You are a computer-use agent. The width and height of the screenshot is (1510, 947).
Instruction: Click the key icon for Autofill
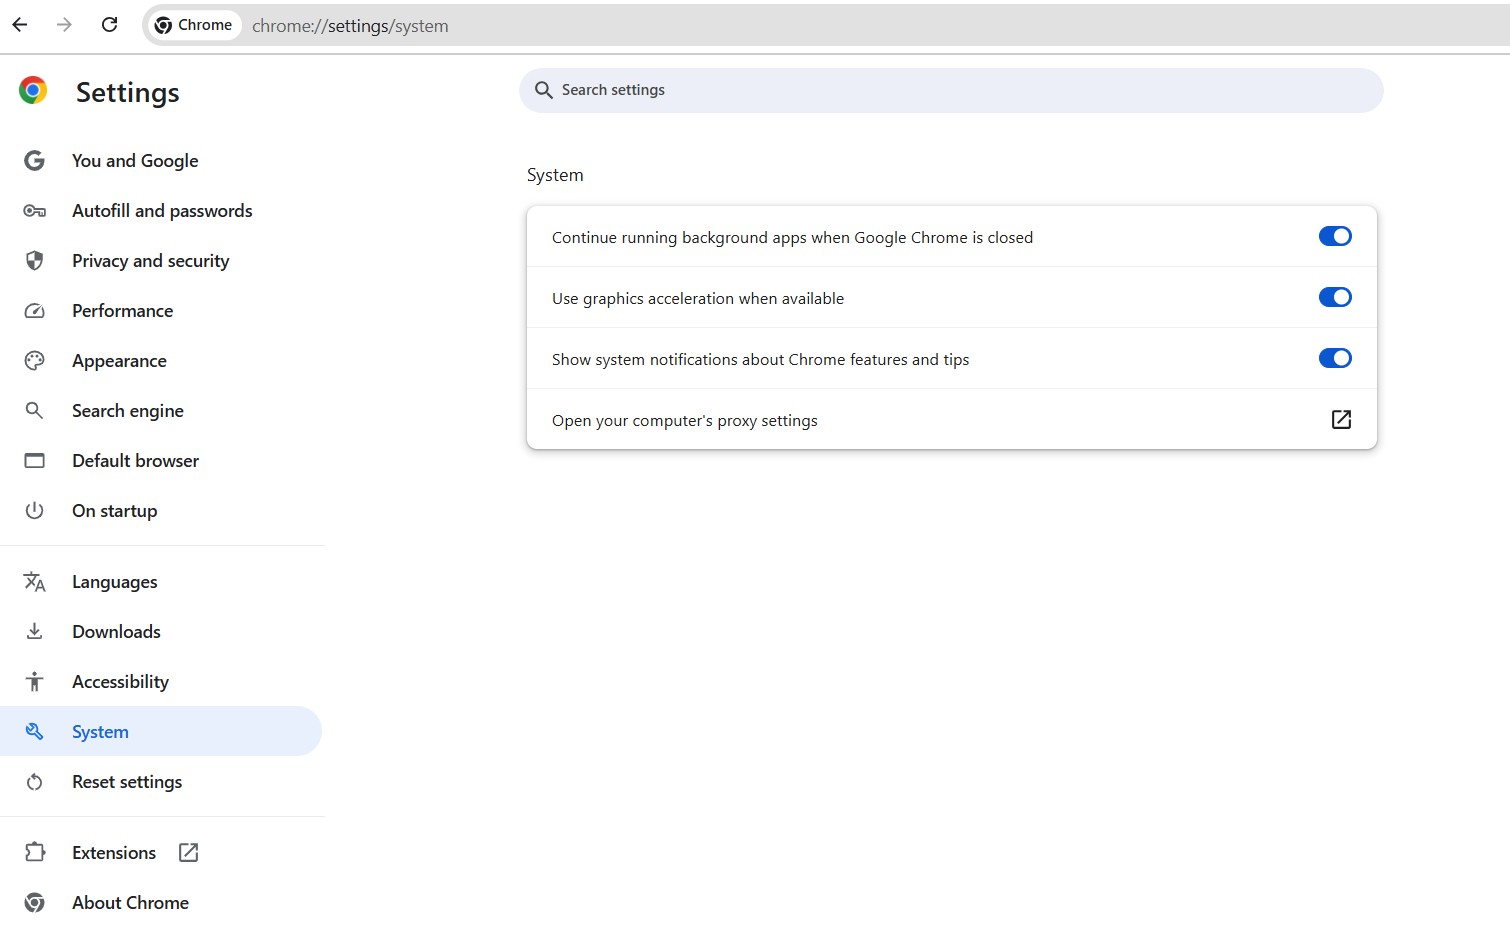click(x=34, y=211)
